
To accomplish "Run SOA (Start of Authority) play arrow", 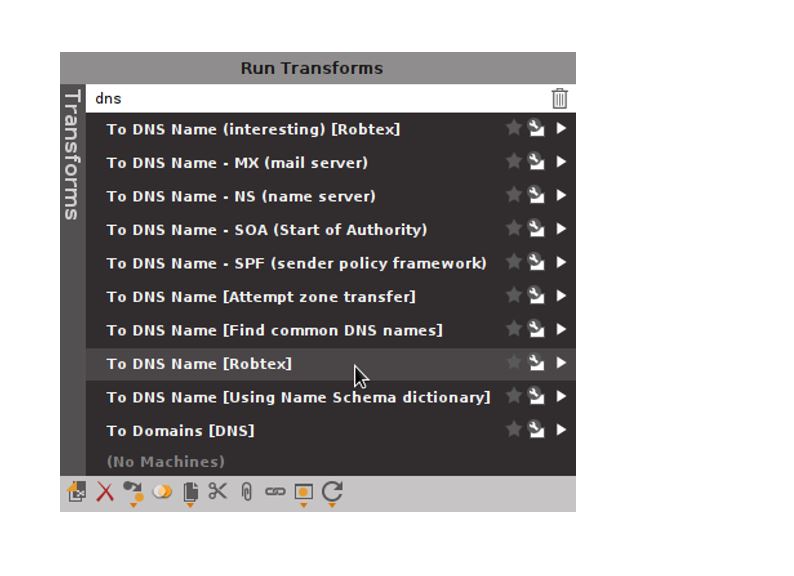I will 561,228.
